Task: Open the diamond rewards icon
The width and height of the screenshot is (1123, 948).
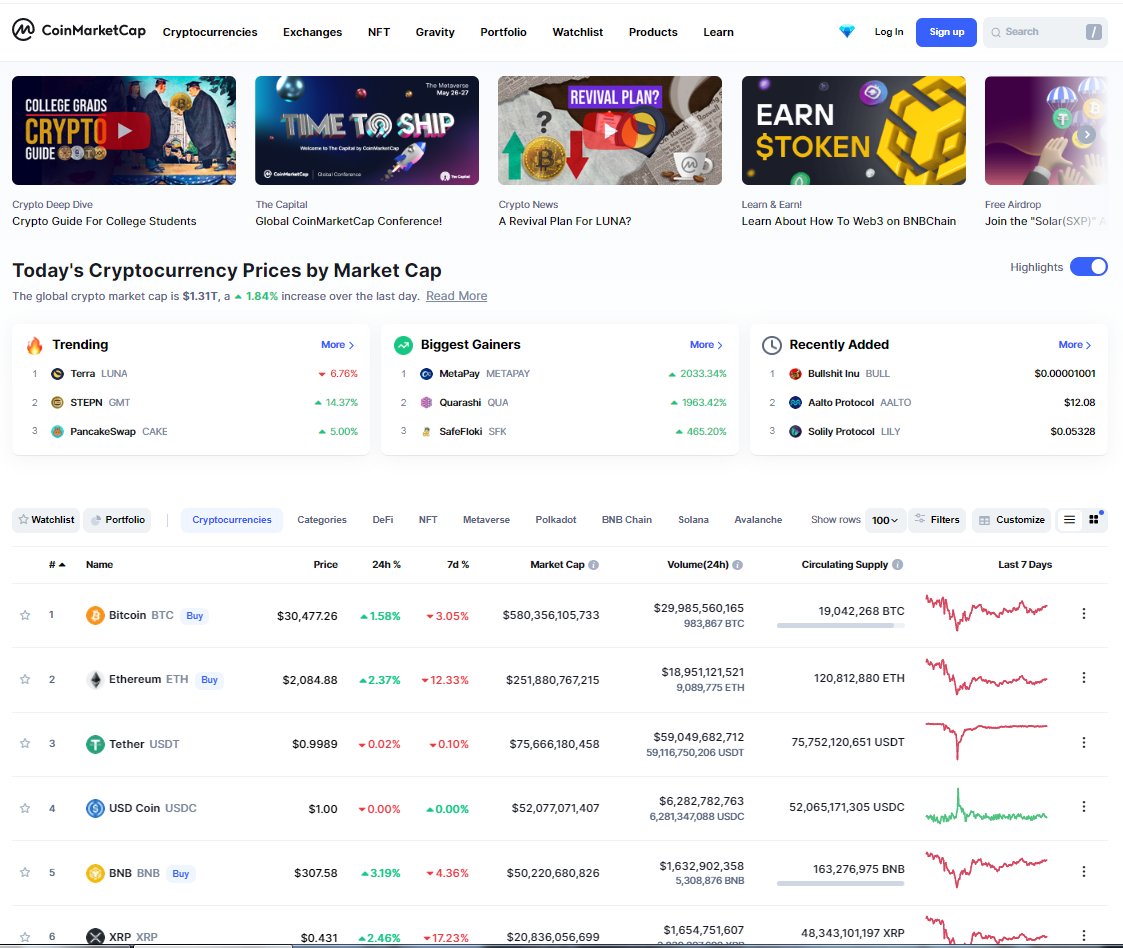Action: (x=847, y=32)
